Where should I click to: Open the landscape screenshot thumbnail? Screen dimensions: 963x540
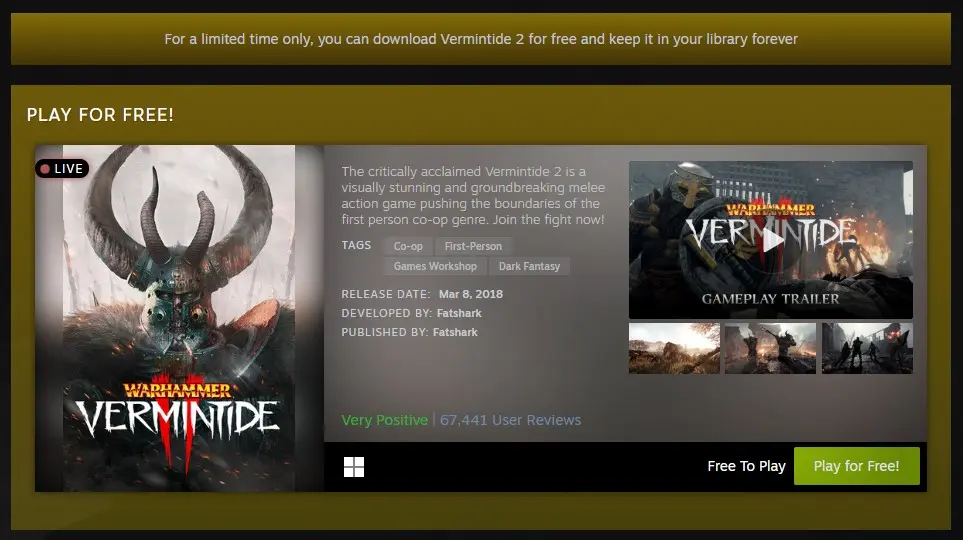[x=674, y=348]
